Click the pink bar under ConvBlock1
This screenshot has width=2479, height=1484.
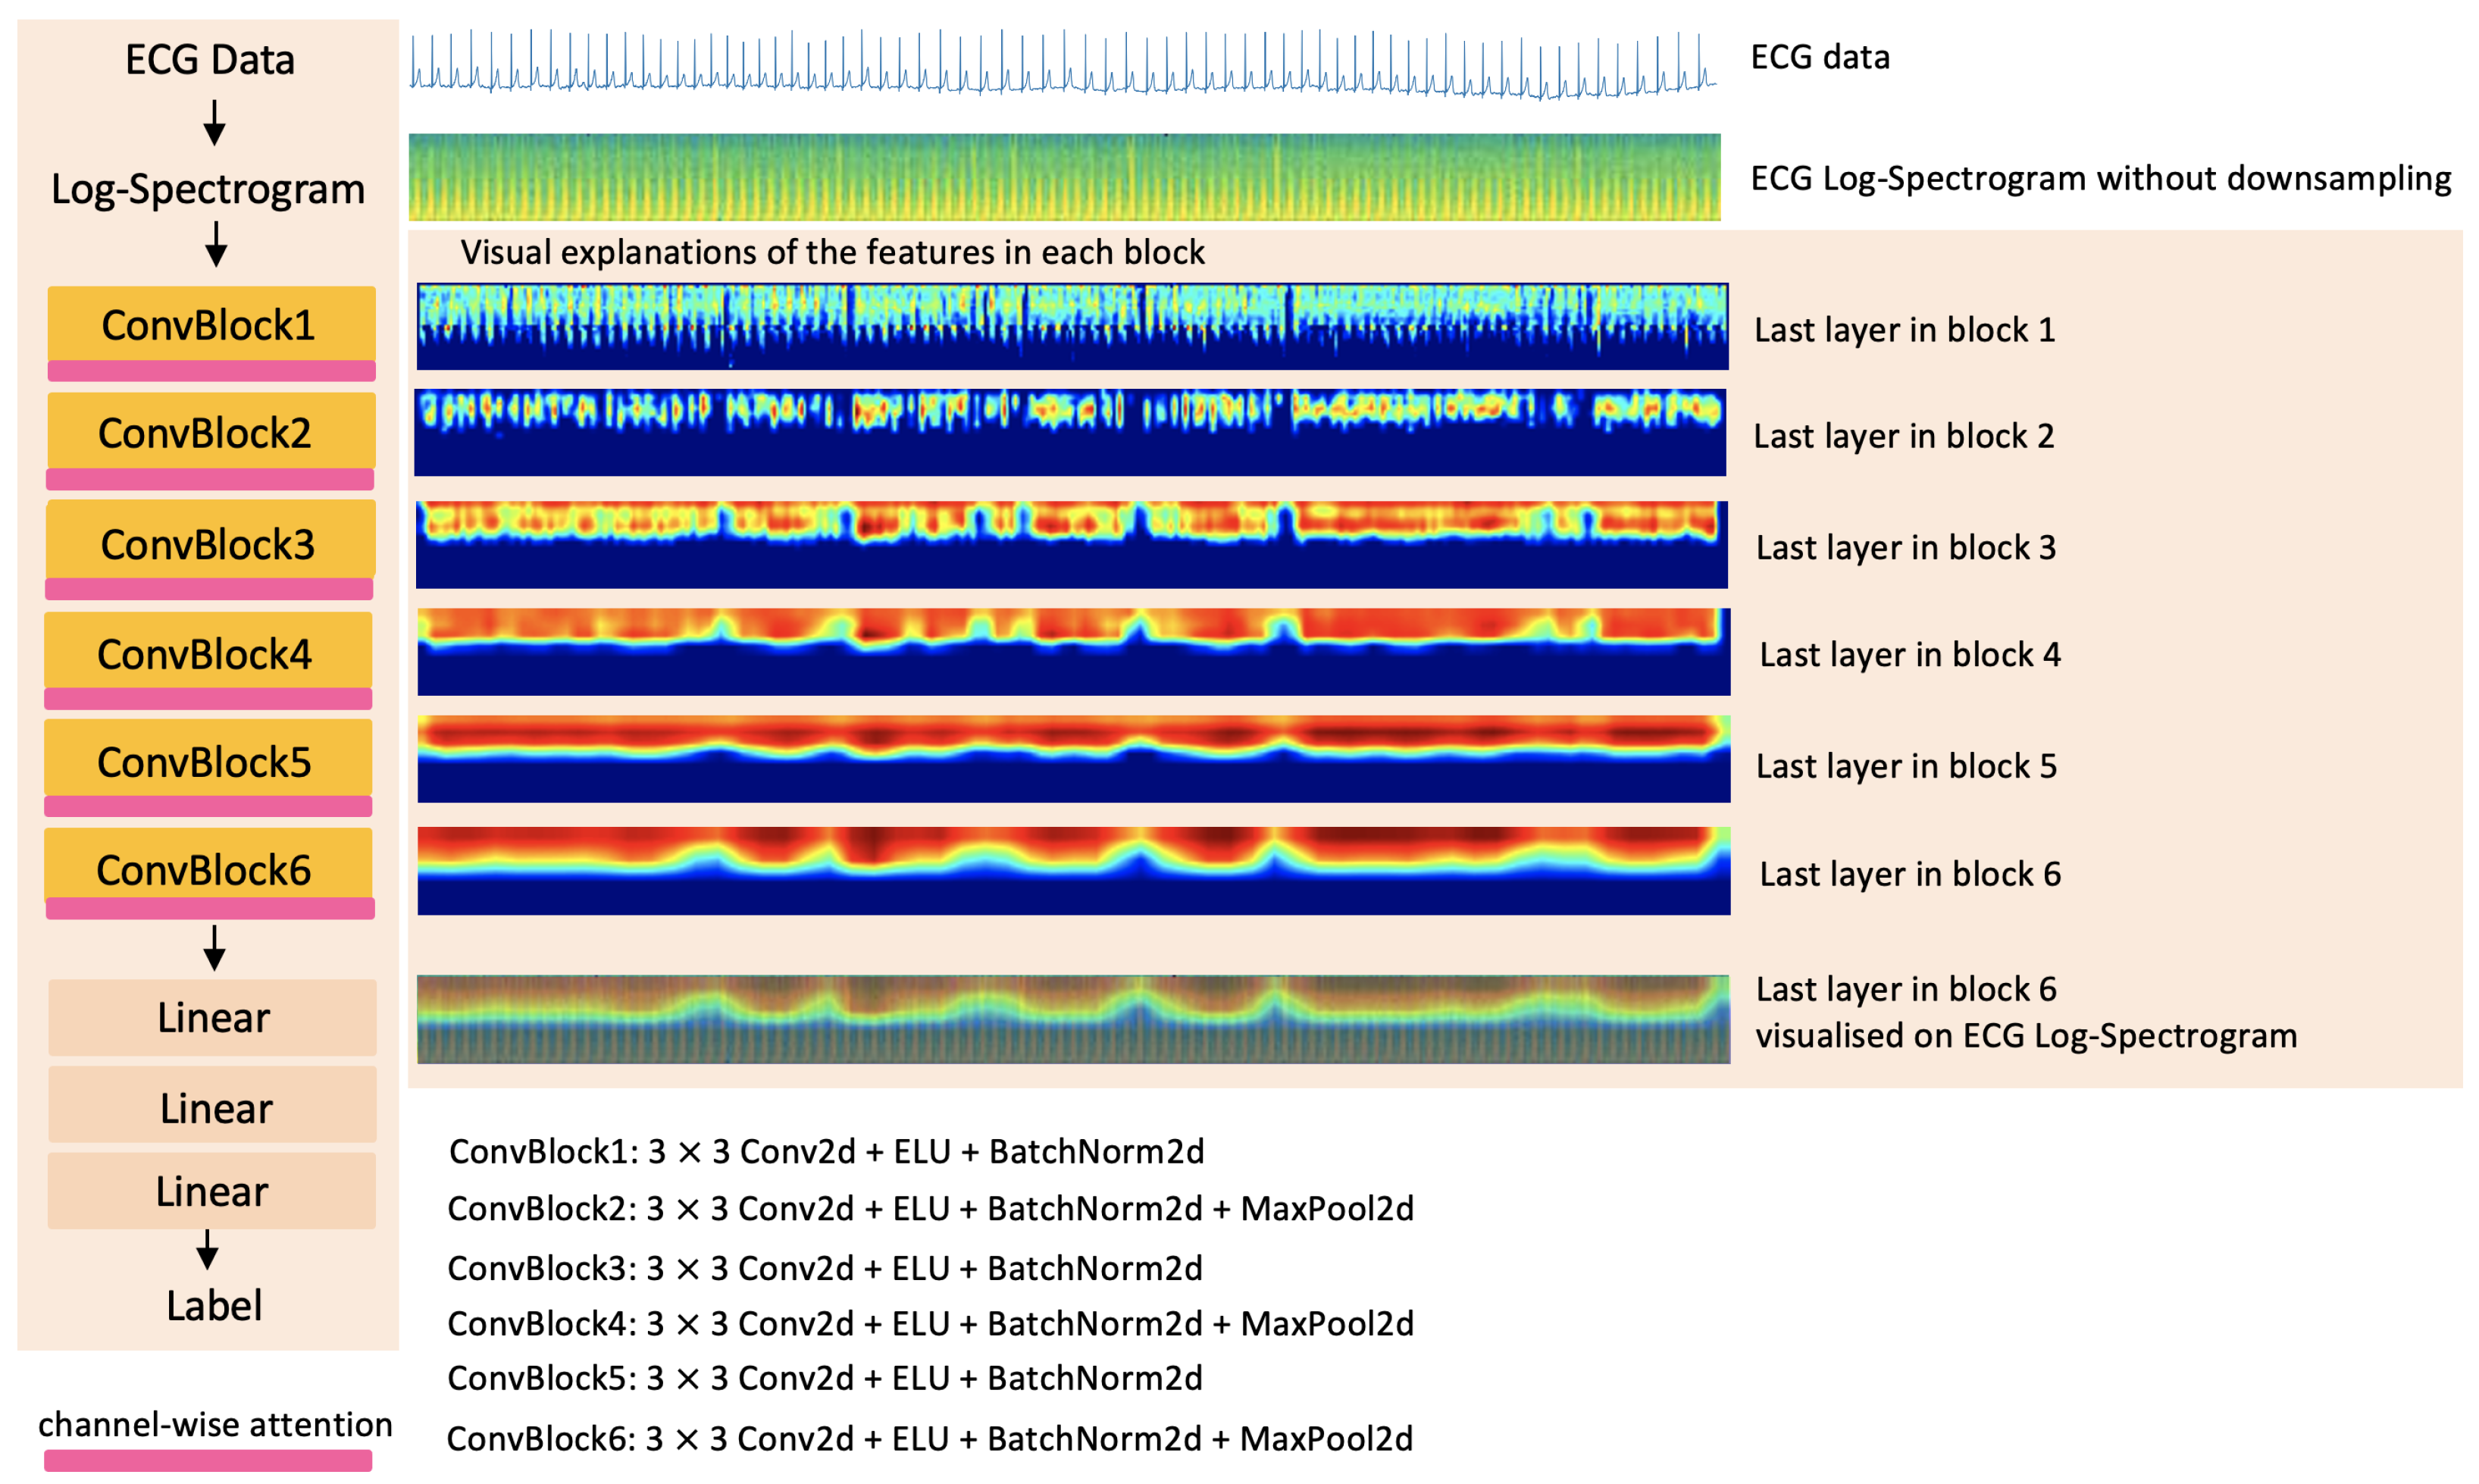click(211, 372)
